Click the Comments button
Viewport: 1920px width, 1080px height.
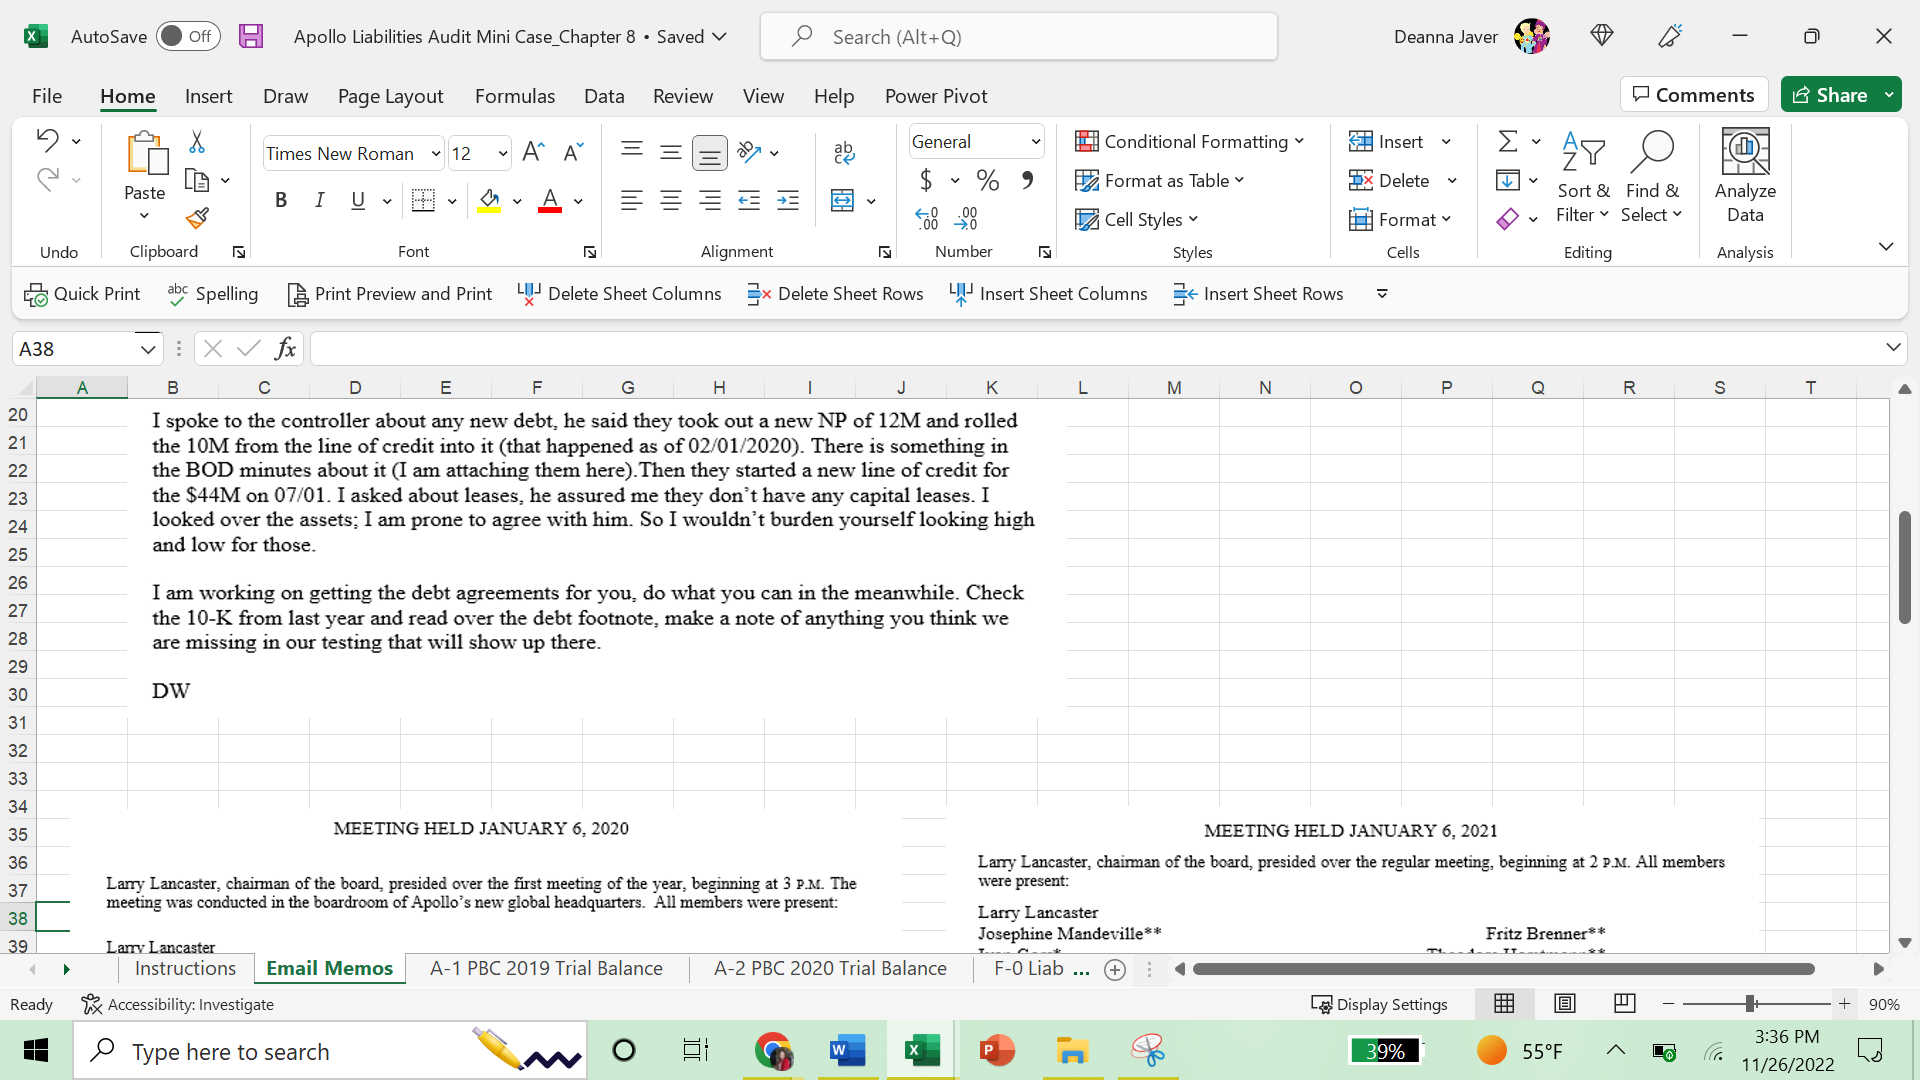(x=1693, y=95)
